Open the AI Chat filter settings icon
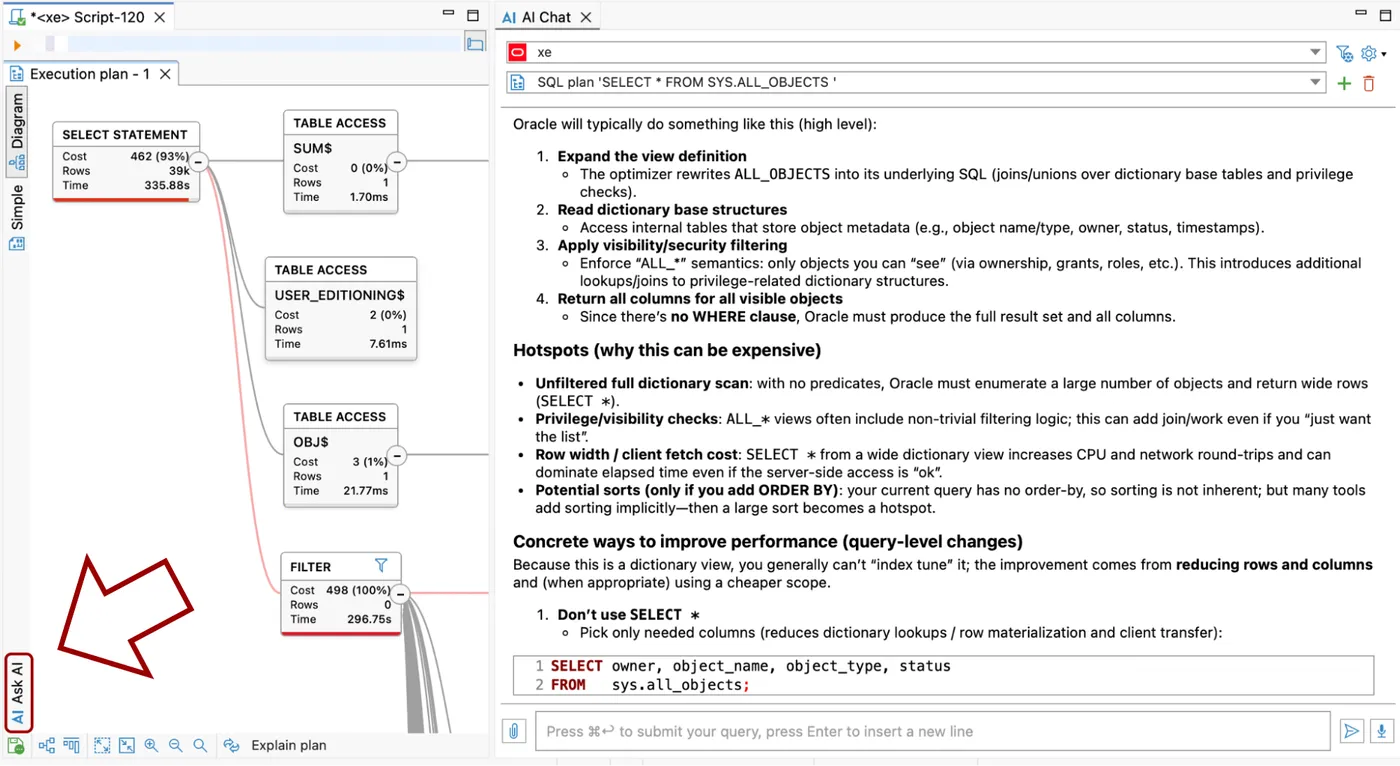 (1344, 53)
